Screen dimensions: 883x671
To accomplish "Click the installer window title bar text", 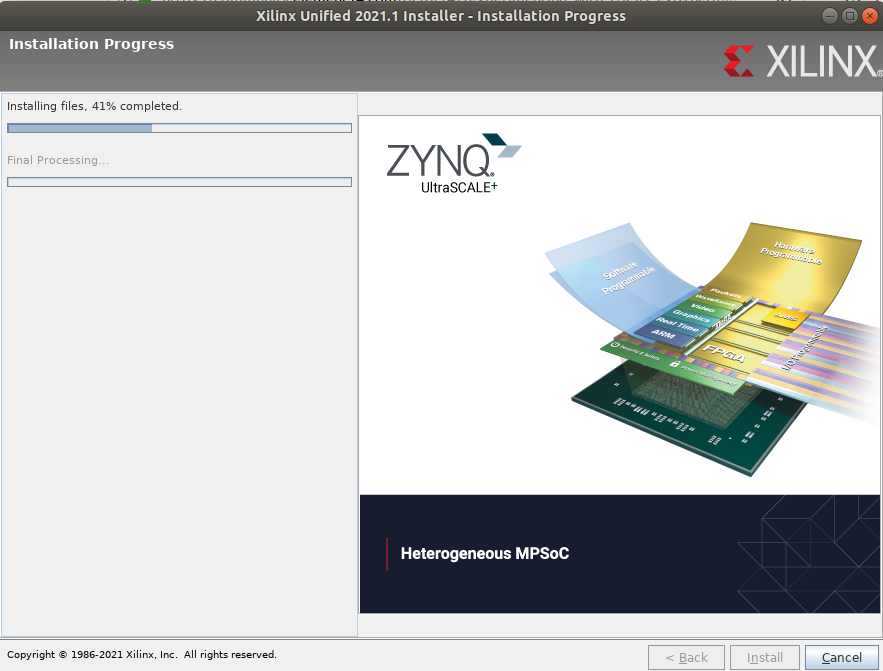I will tap(441, 16).
